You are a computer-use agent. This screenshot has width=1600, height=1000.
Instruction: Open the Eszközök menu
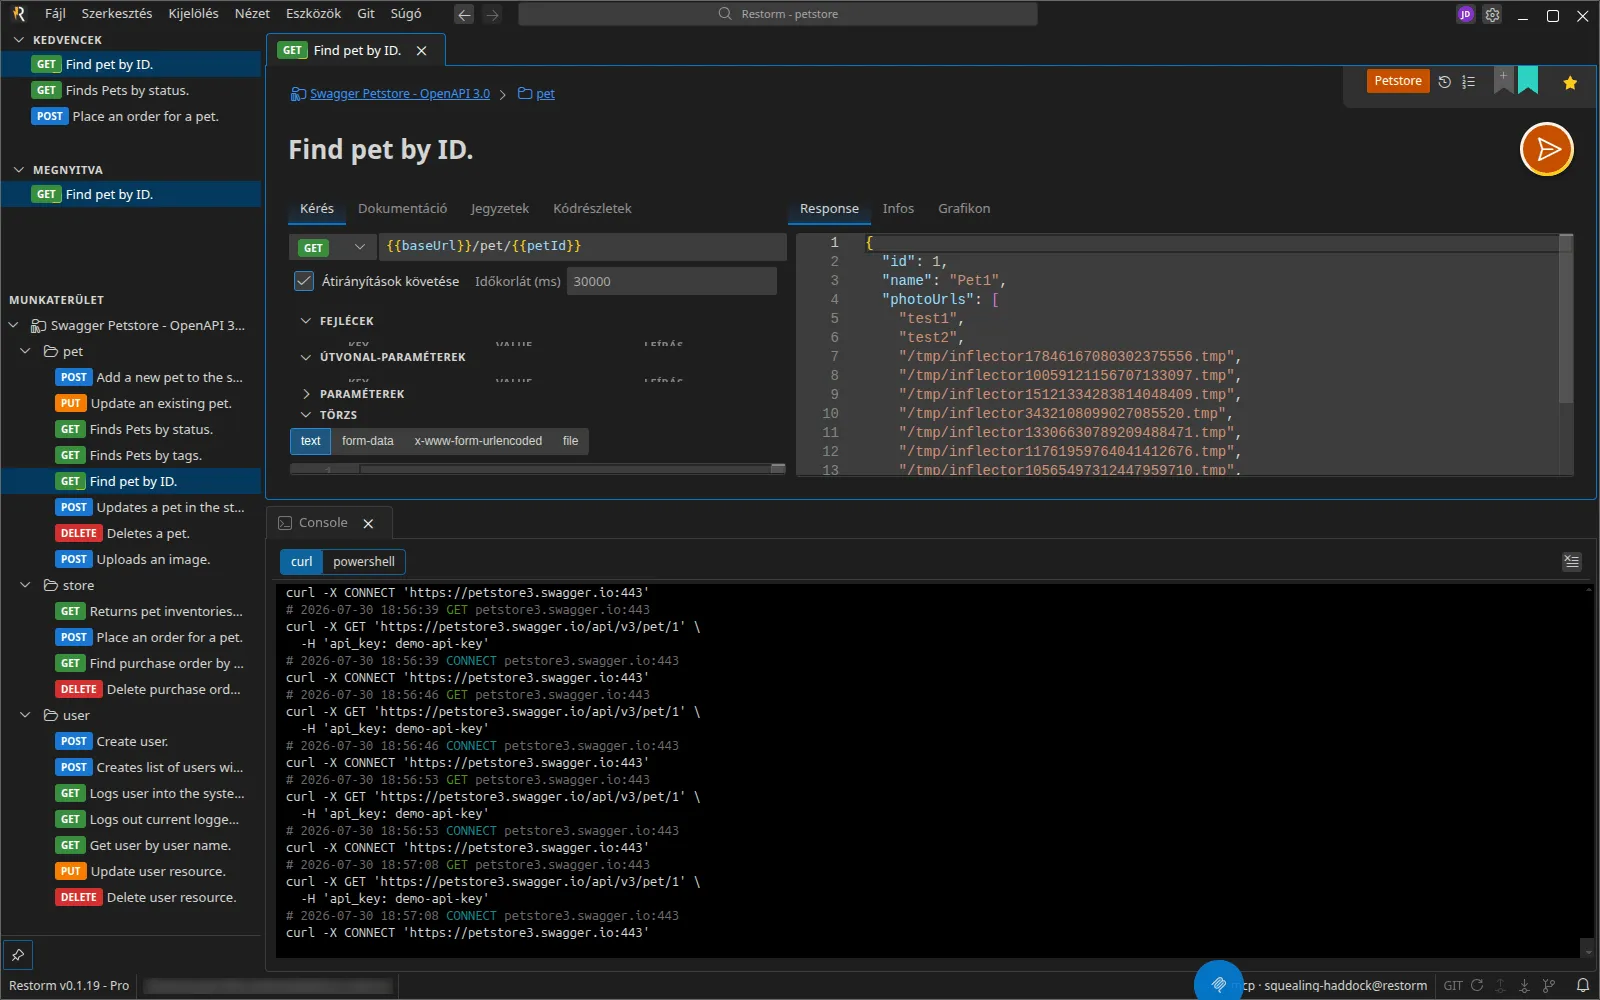313,14
